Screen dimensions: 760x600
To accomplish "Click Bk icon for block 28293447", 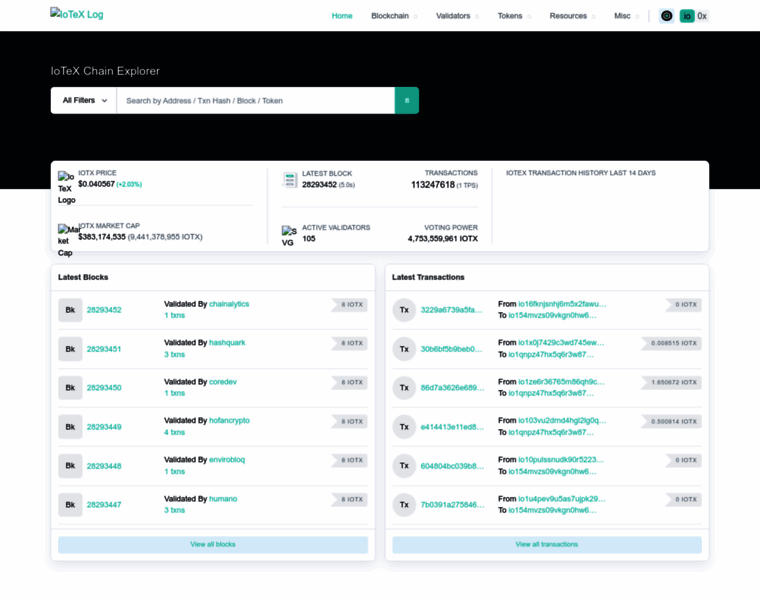I will [x=70, y=505].
